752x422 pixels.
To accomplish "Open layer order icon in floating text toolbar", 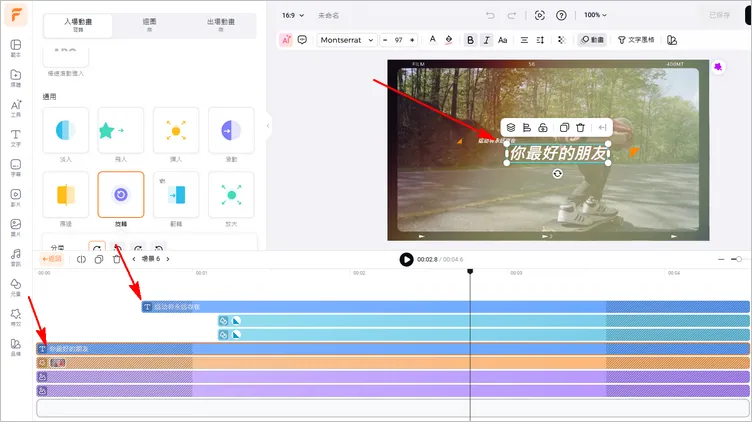I will tap(511, 128).
